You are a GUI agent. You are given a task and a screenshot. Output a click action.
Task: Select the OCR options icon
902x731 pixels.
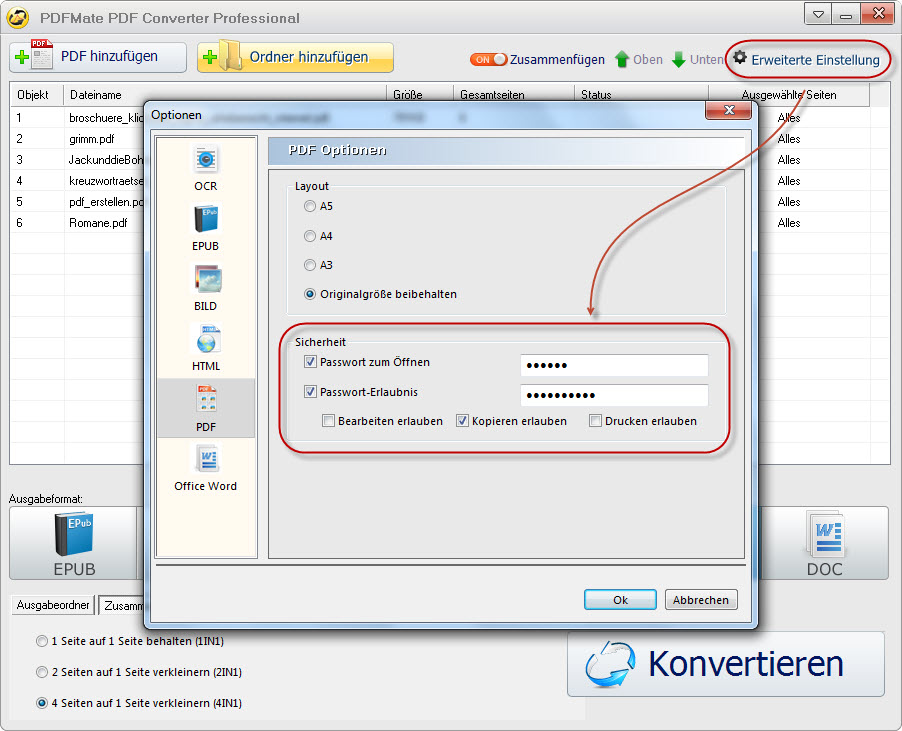[x=206, y=161]
